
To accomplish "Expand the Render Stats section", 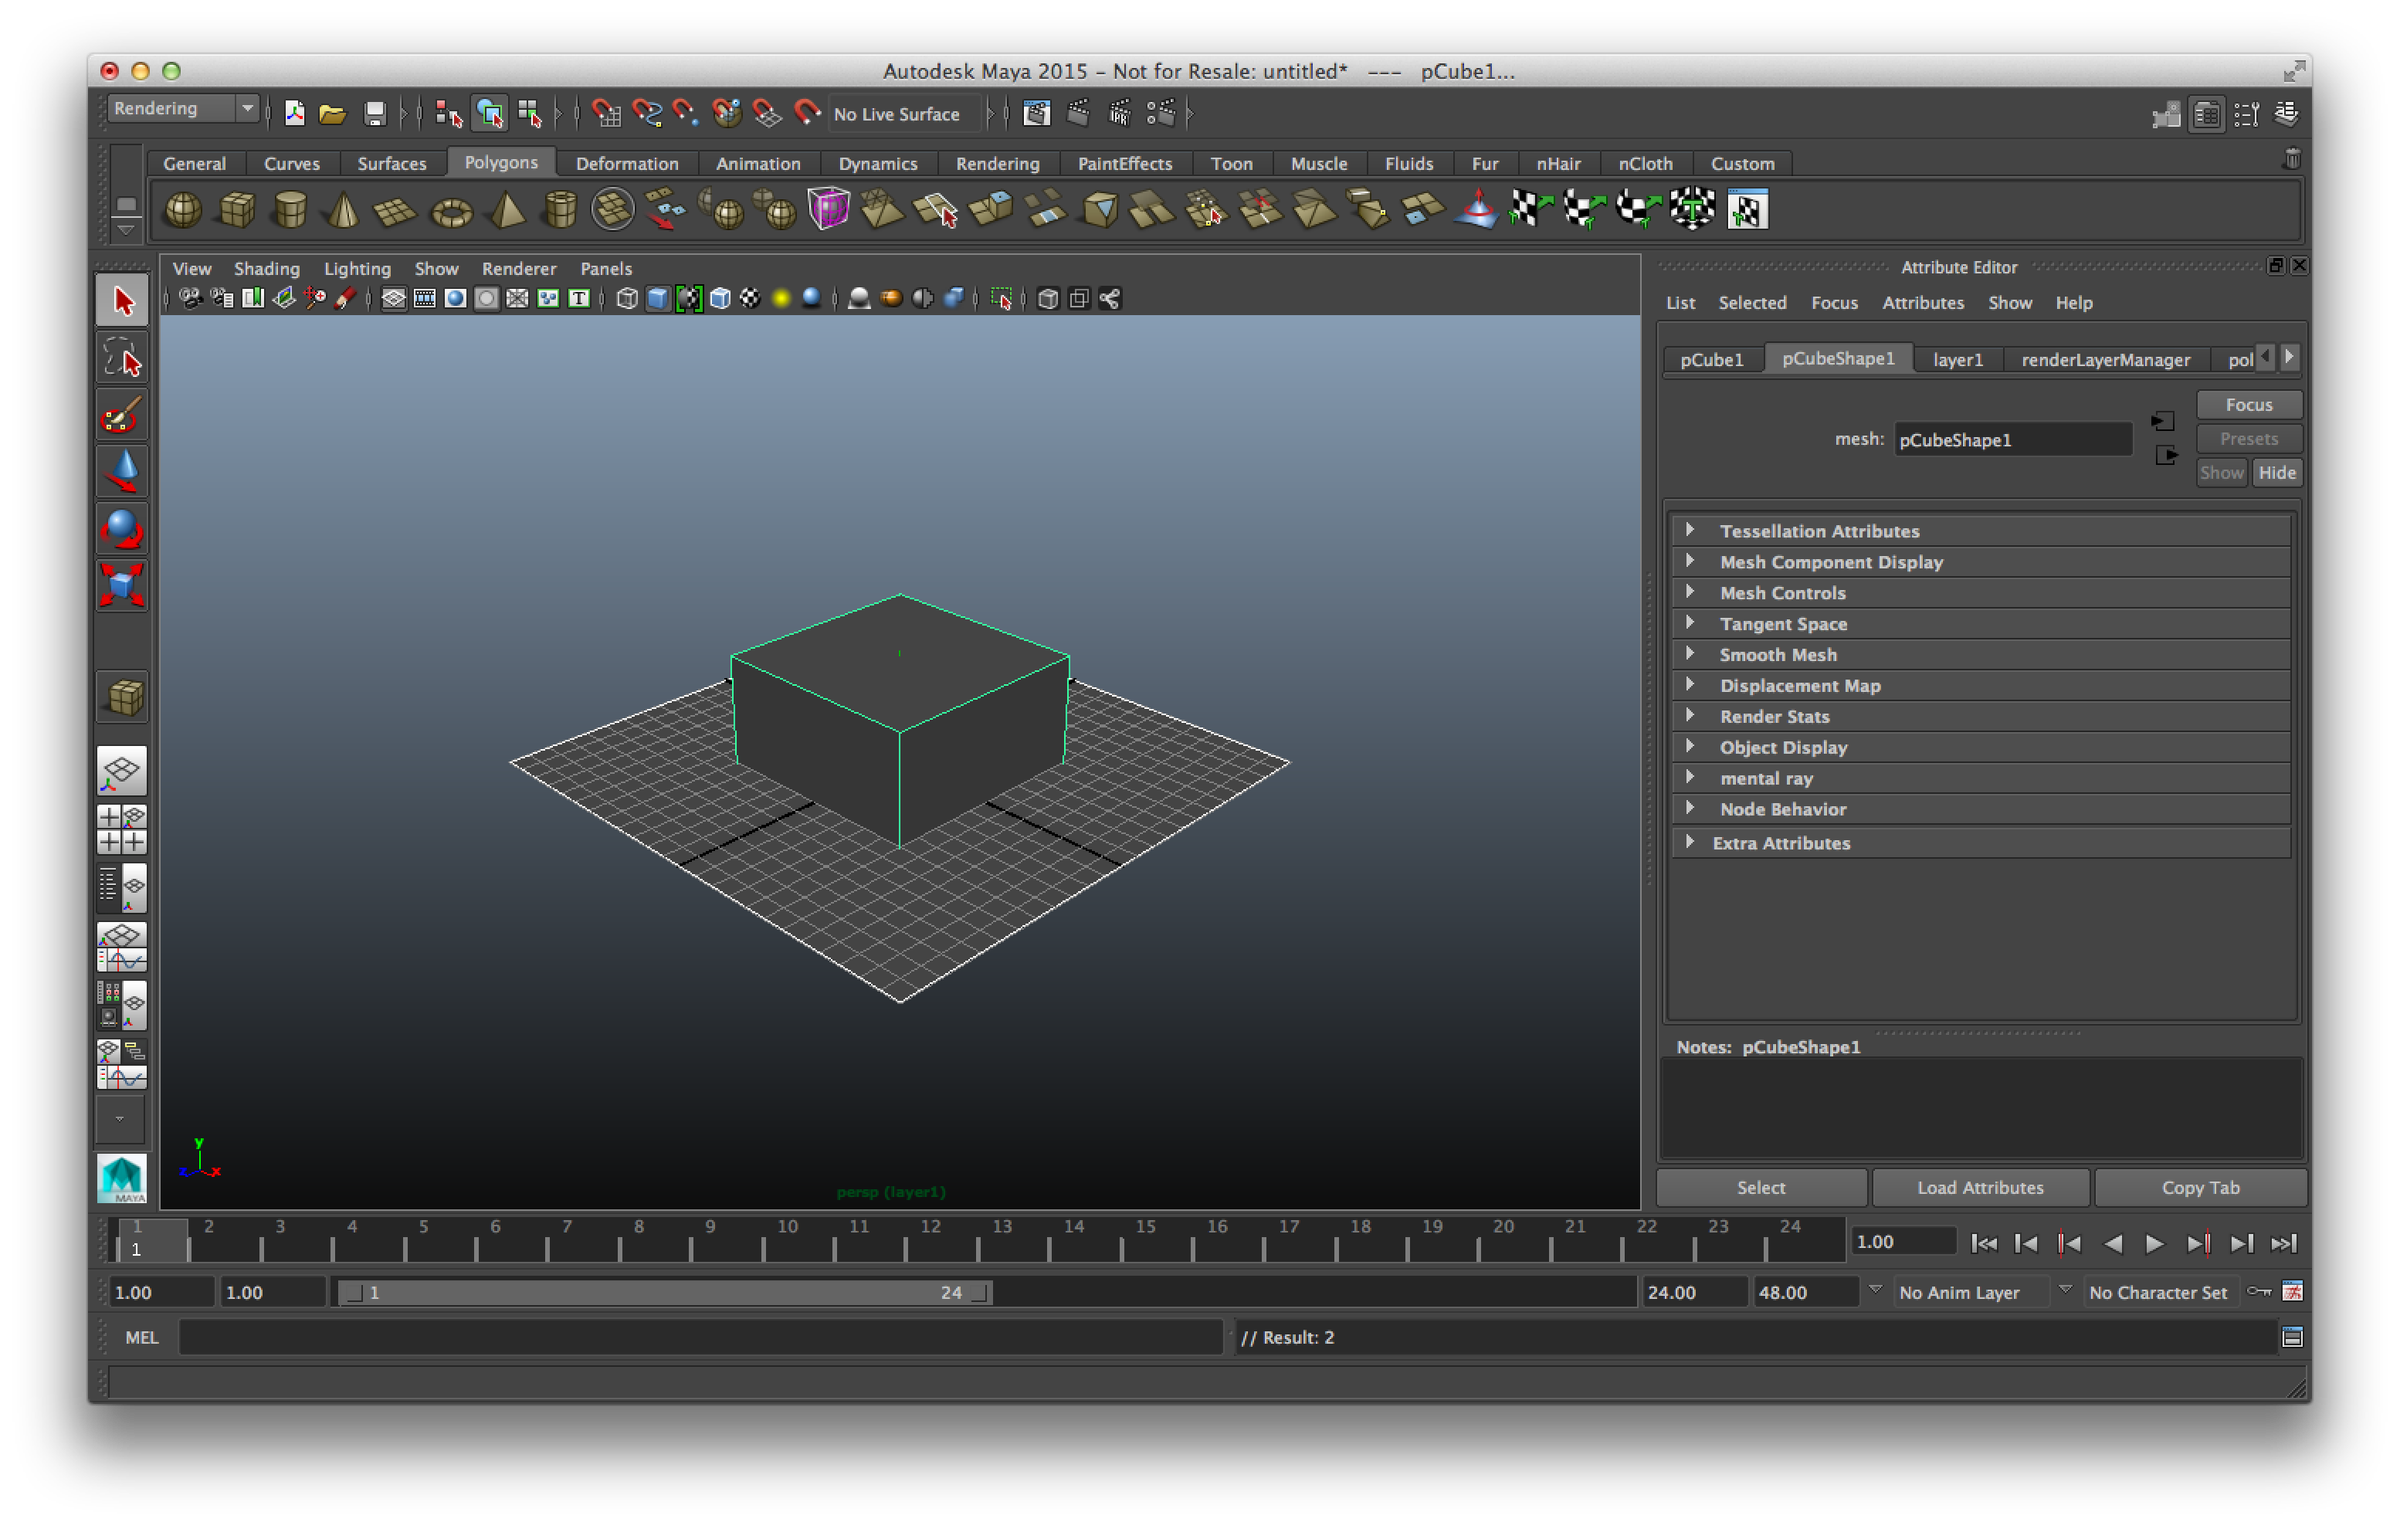I will pyautogui.click(x=1774, y=716).
